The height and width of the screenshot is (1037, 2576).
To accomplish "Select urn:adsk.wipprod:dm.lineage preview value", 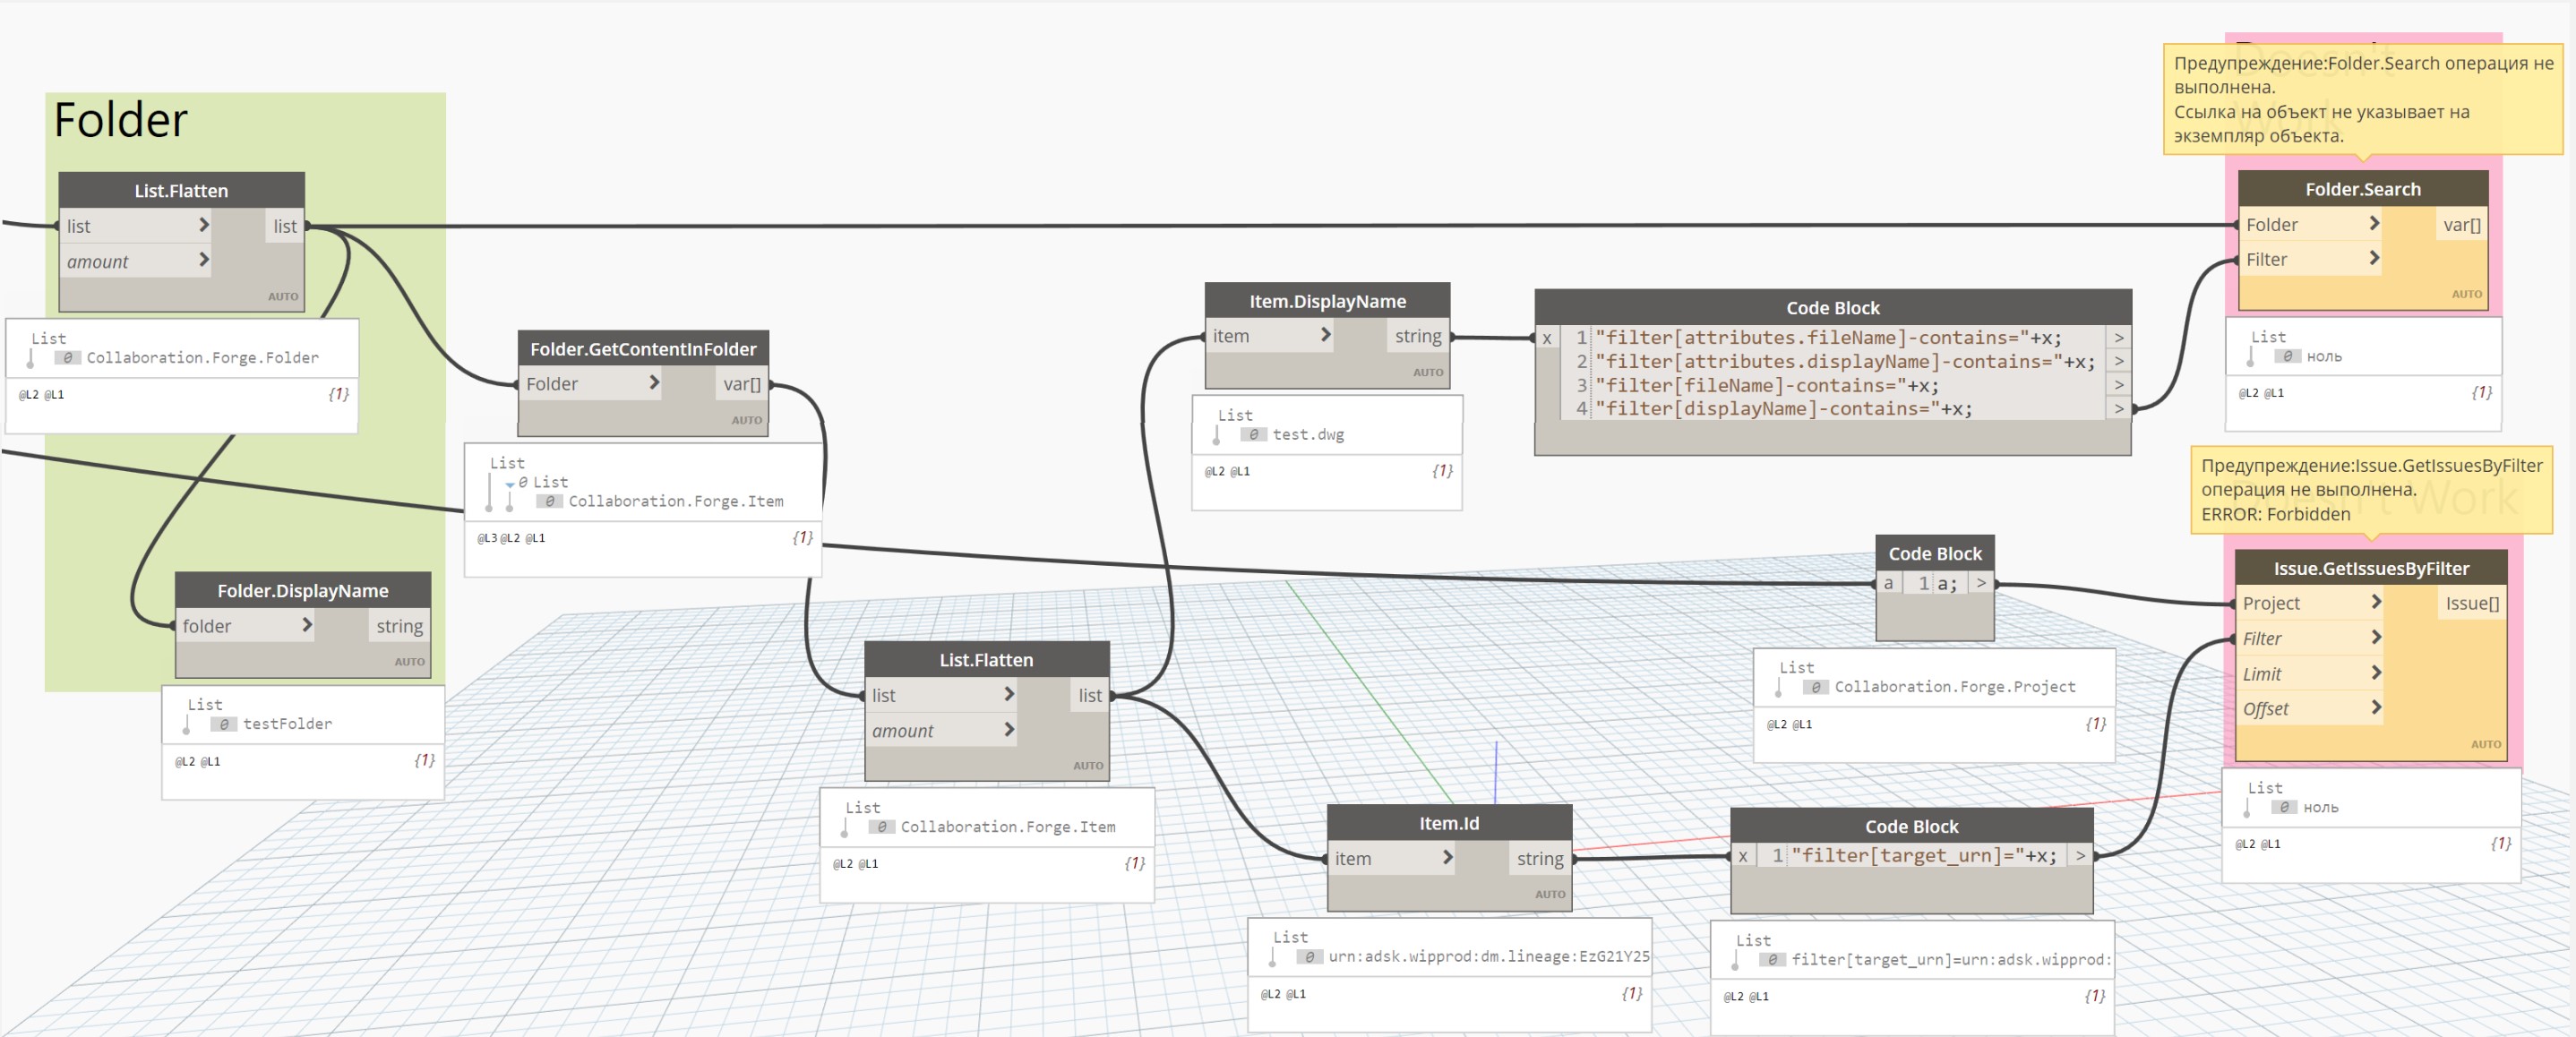I will point(1488,956).
